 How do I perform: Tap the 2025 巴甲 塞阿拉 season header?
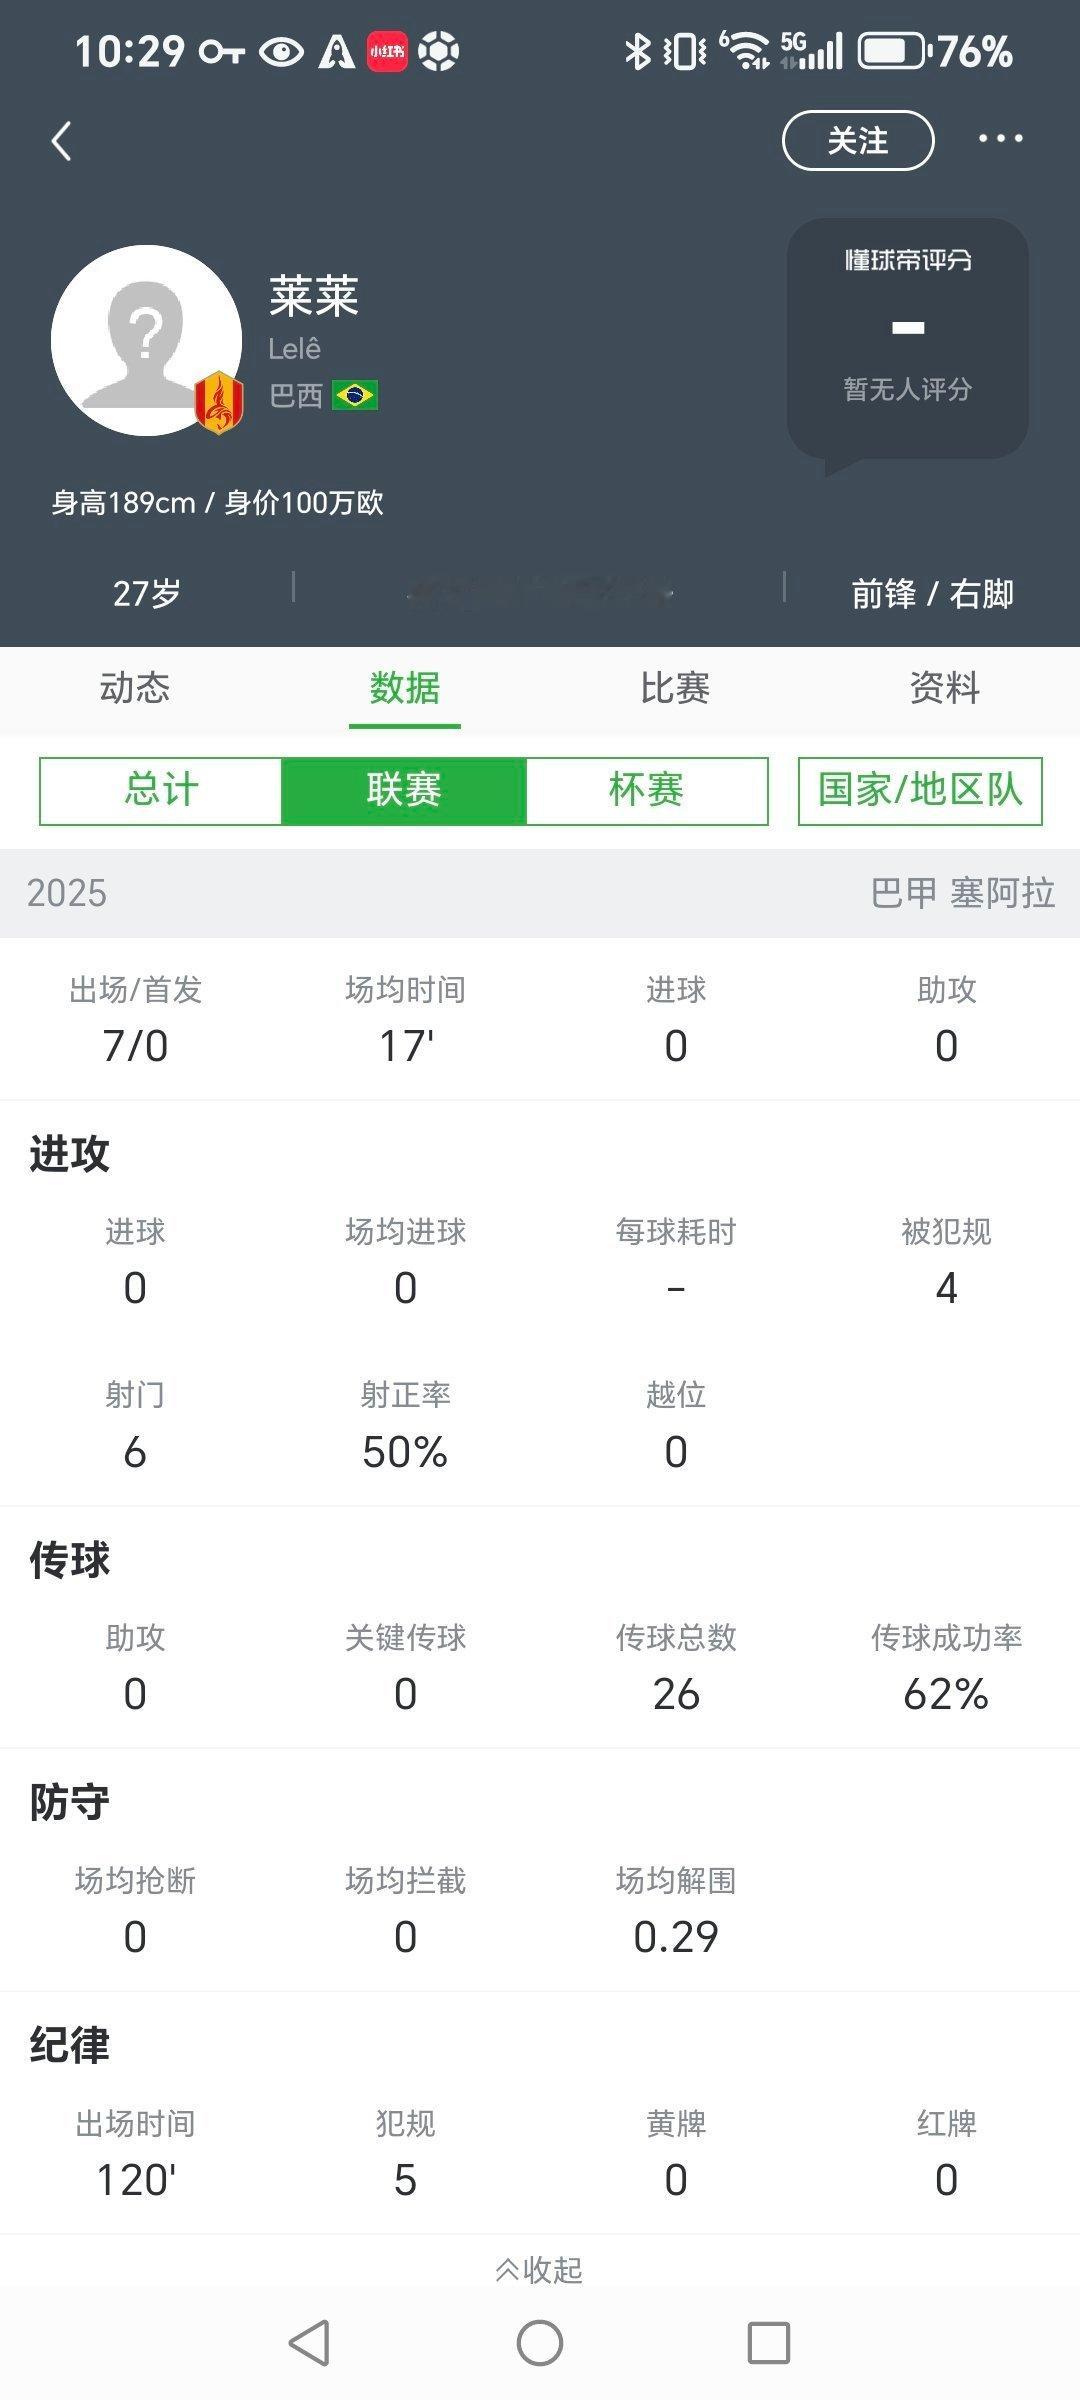tap(540, 893)
